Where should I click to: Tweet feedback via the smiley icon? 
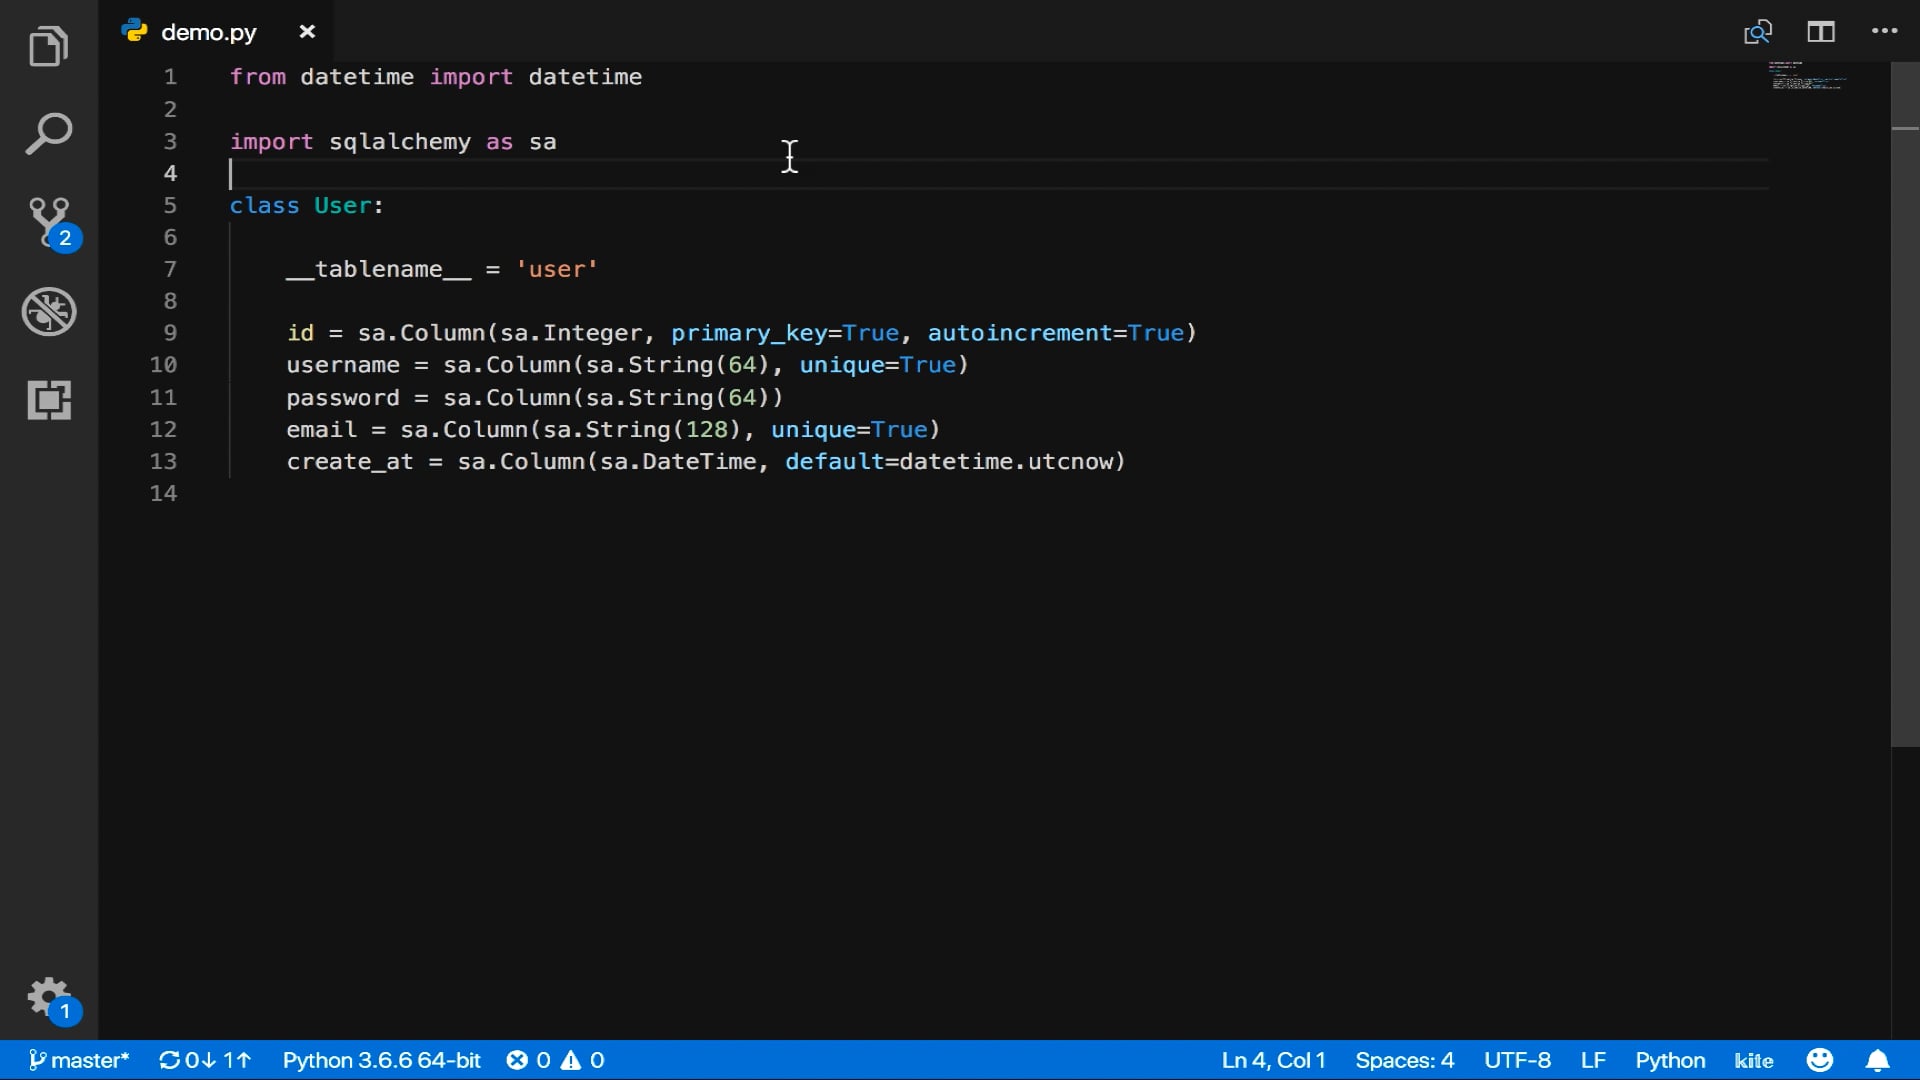[x=1819, y=1060]
